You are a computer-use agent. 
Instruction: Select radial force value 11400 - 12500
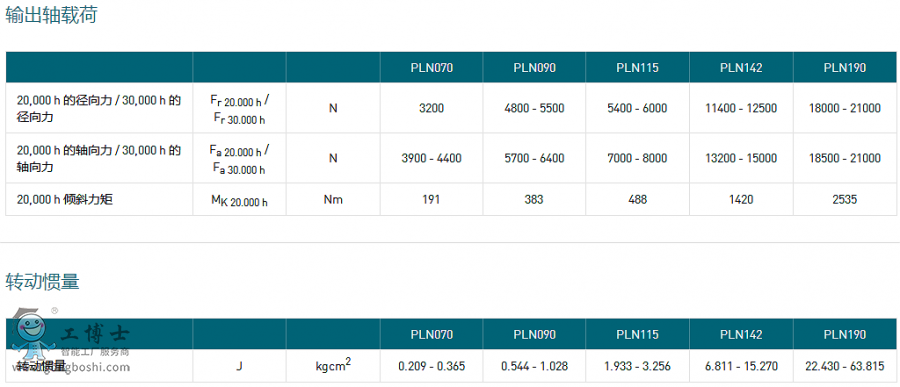741,108
